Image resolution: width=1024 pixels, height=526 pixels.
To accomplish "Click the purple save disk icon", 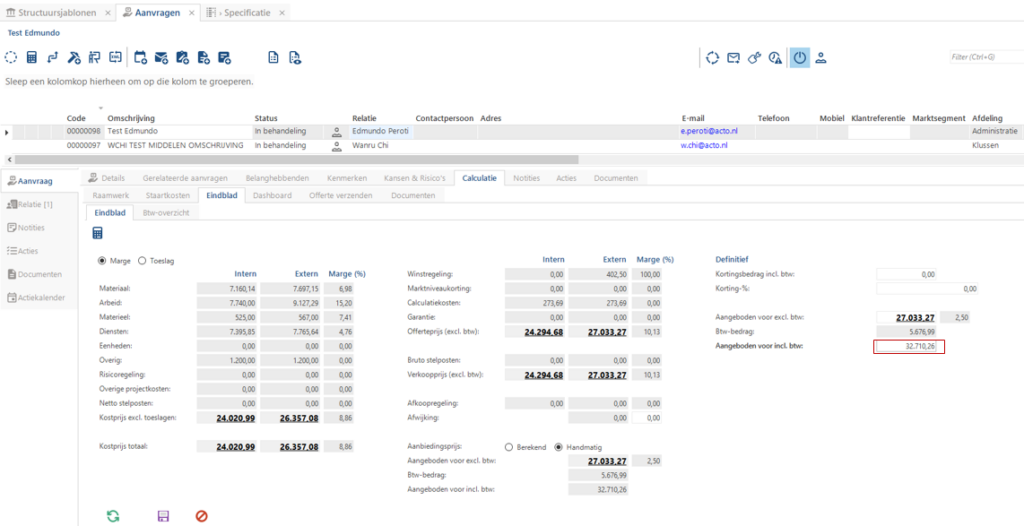I will point(163,516).
